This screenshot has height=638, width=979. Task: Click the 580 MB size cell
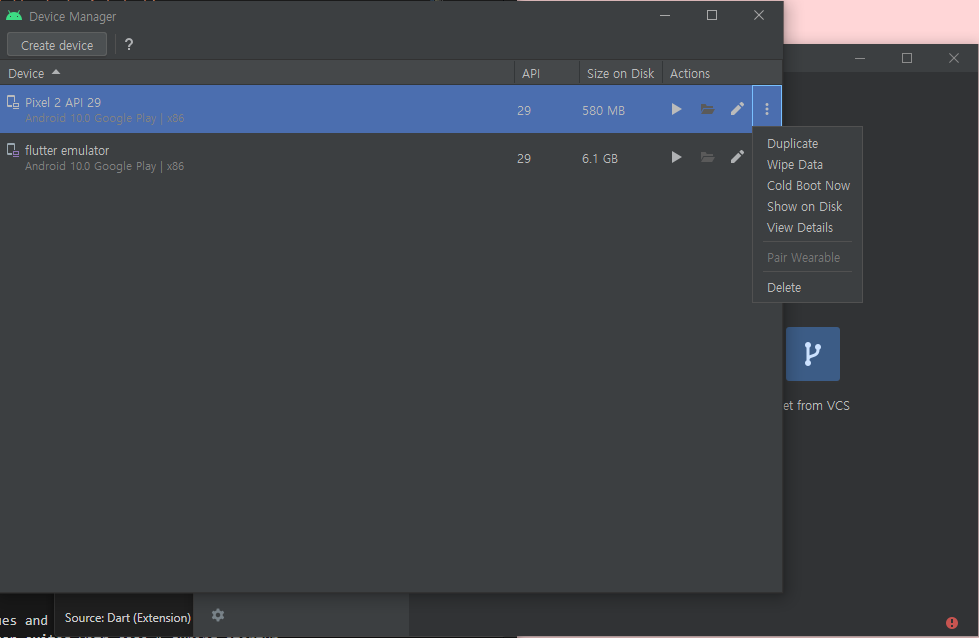[x=603, y=110]
